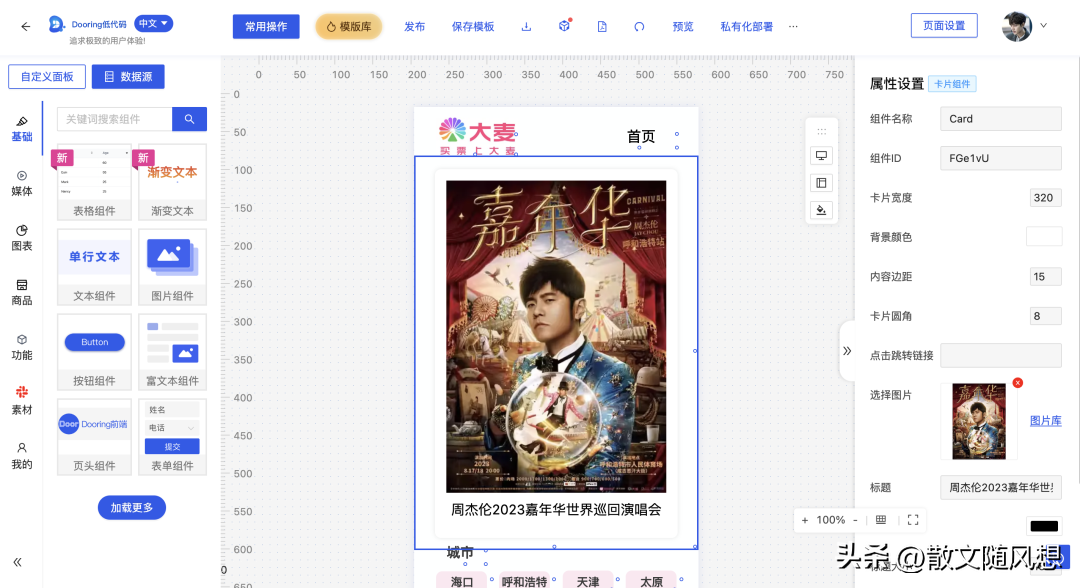Click the blue search magnifier button
Screen dimensions: 1080x588
(189, 119)
